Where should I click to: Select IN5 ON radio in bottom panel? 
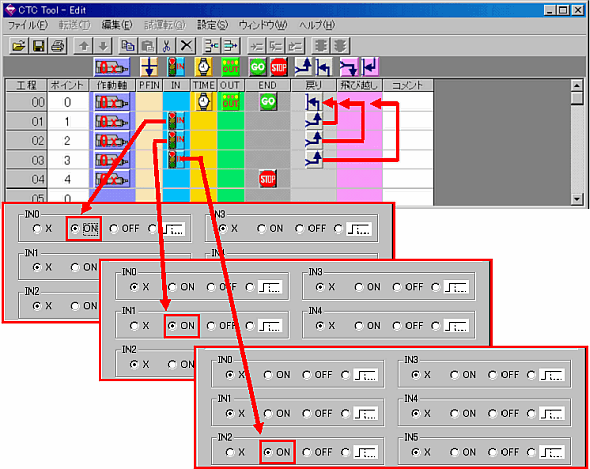[463, 452]
